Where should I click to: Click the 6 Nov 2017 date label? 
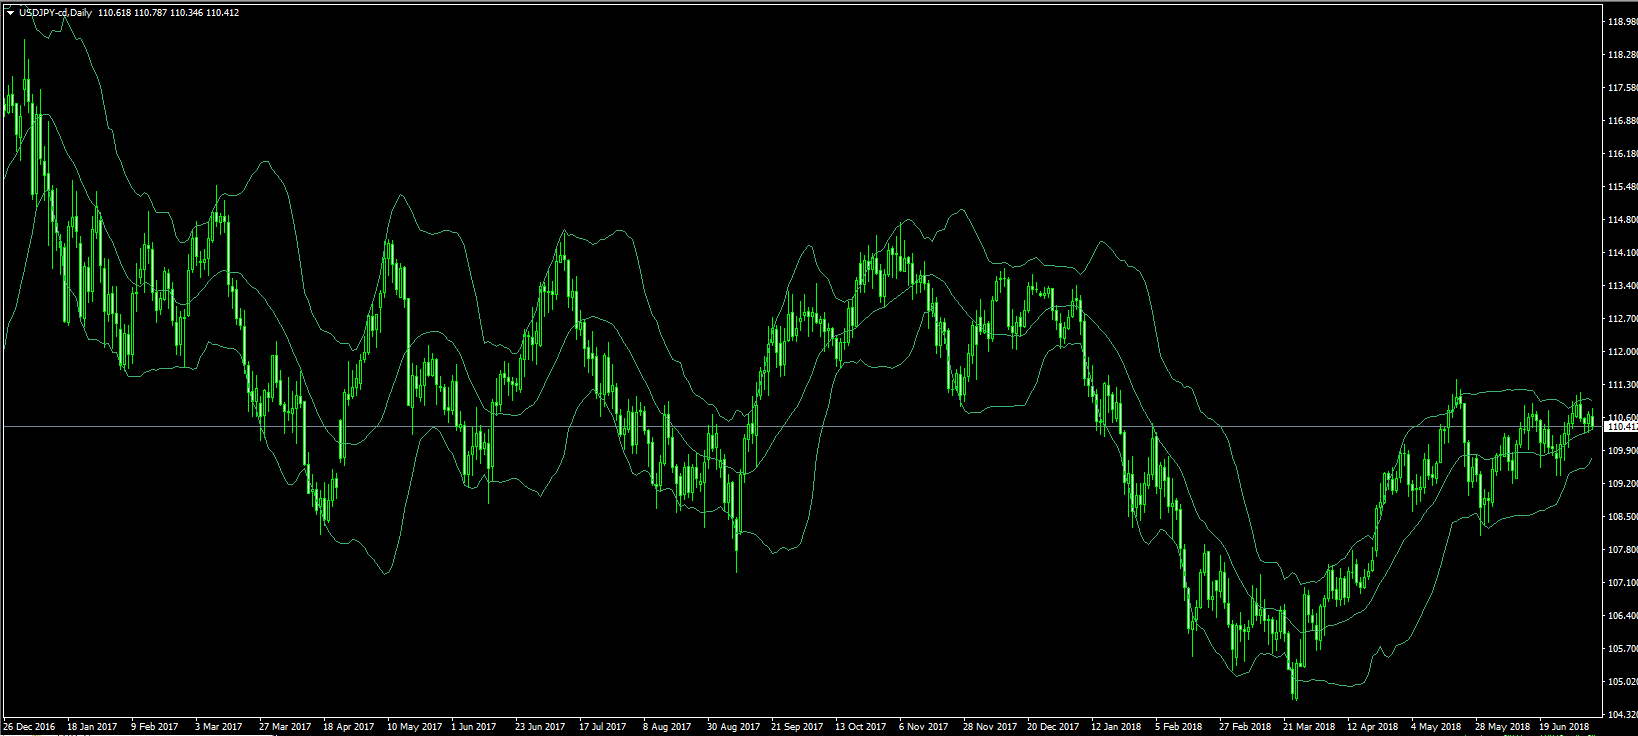[x=924, y=727]
